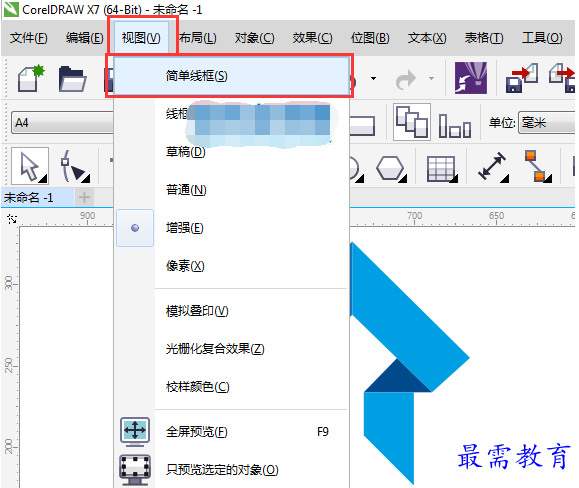Viewport: 579px width, 488px height.
Task: Select the checked 增强(E) view mode
Action: (x=232, y=228)
